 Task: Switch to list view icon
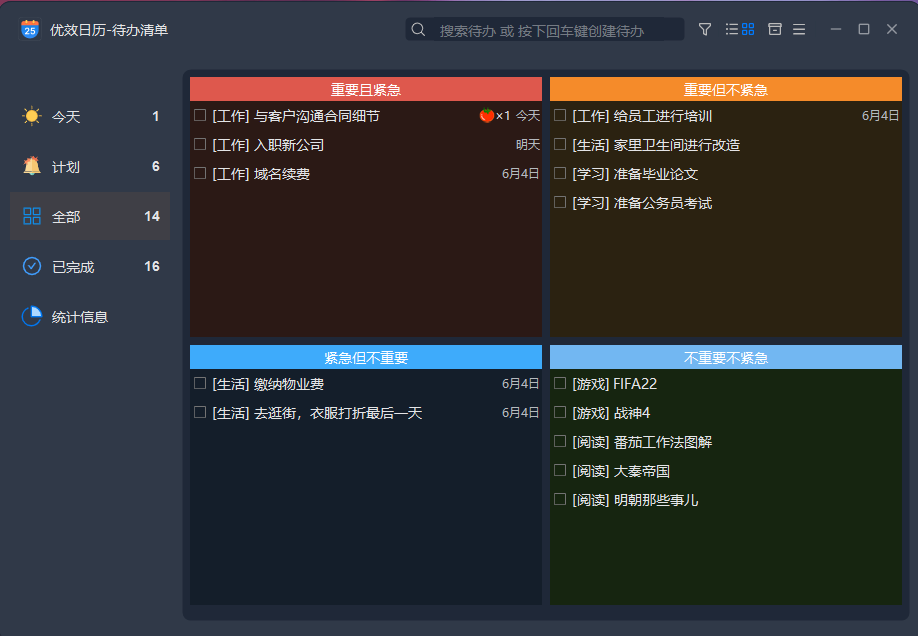pos(732,29)
